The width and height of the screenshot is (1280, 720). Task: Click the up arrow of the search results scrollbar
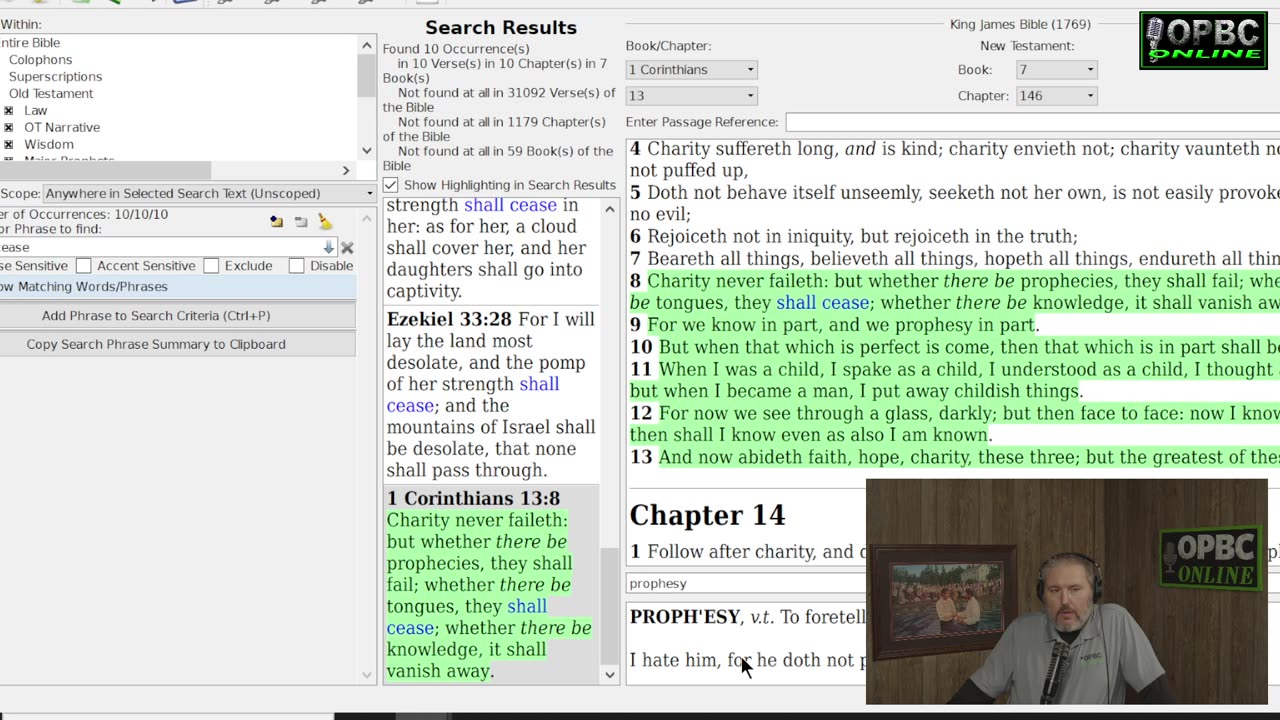[610, 209]
